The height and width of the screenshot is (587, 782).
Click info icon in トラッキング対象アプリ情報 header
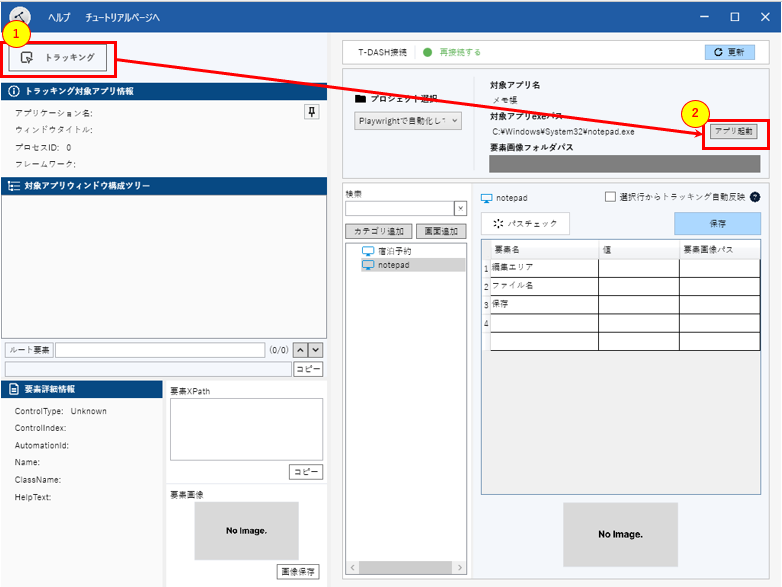(x=14, y=91)
